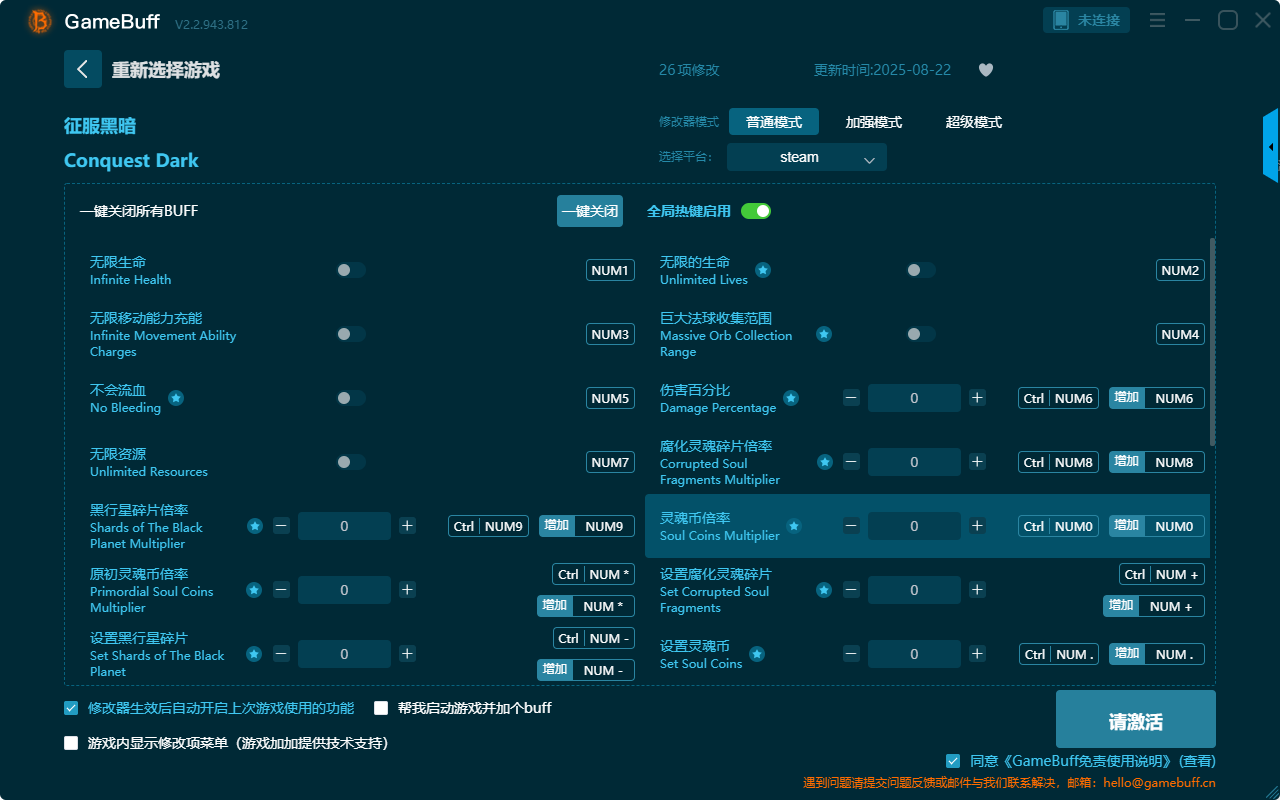Expand the blue side panel arrow
Image resolution: width=1280 pixels, height=800 pixels.
1271,146
